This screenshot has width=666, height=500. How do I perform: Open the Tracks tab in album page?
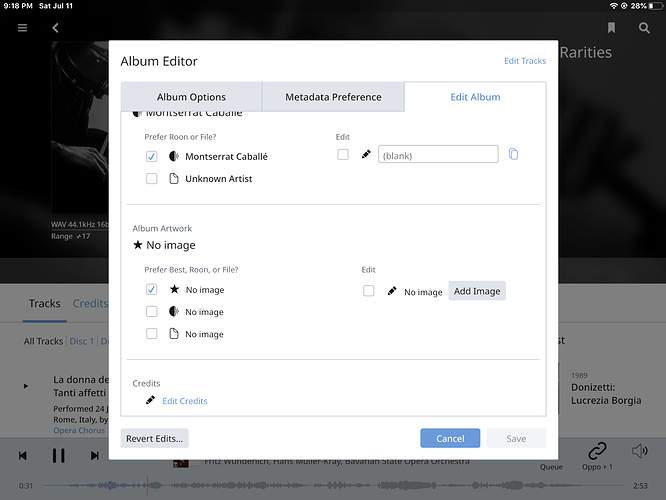coord(45,303)
